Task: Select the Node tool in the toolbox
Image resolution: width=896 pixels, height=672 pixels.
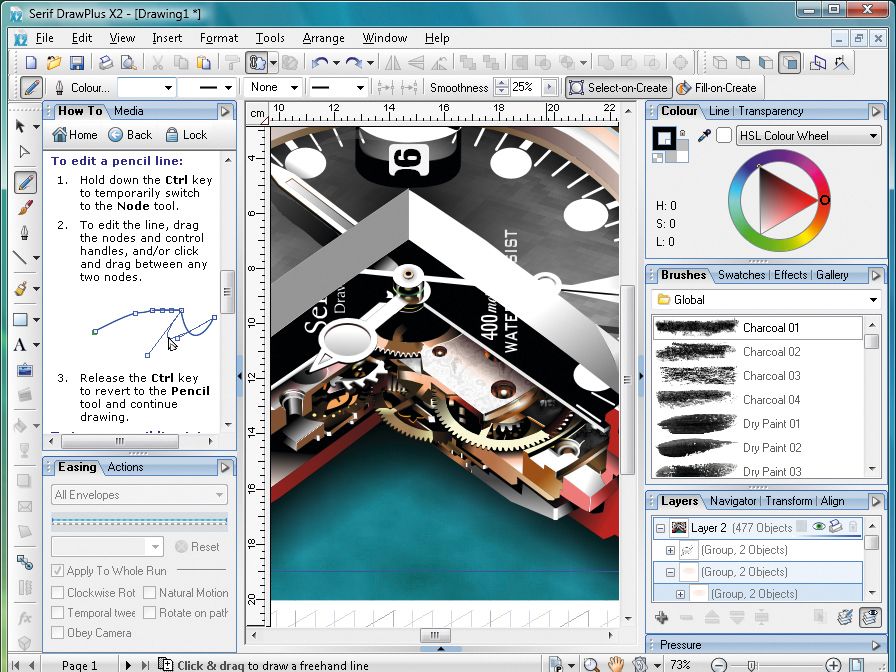Action: (24, 151)
